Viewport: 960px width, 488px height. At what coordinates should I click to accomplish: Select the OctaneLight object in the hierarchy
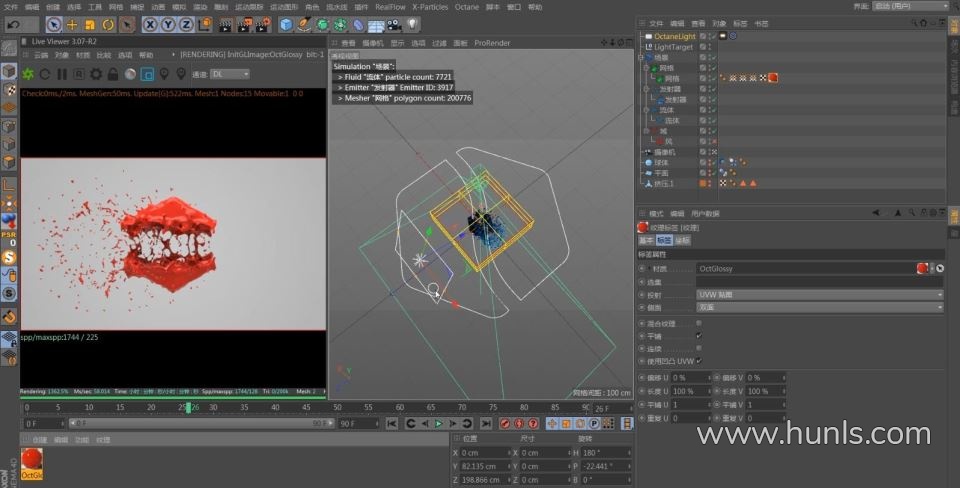pos(674,37)
